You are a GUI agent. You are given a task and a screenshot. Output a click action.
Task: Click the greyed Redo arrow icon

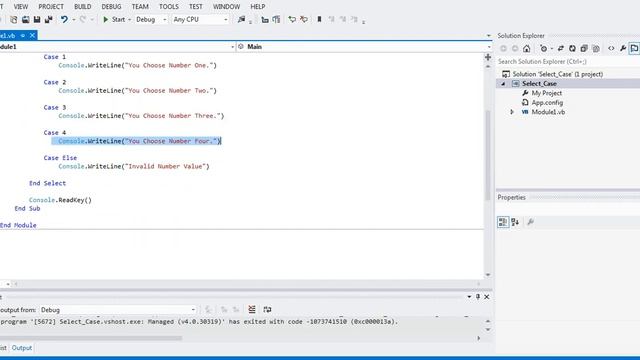point(83,19)
